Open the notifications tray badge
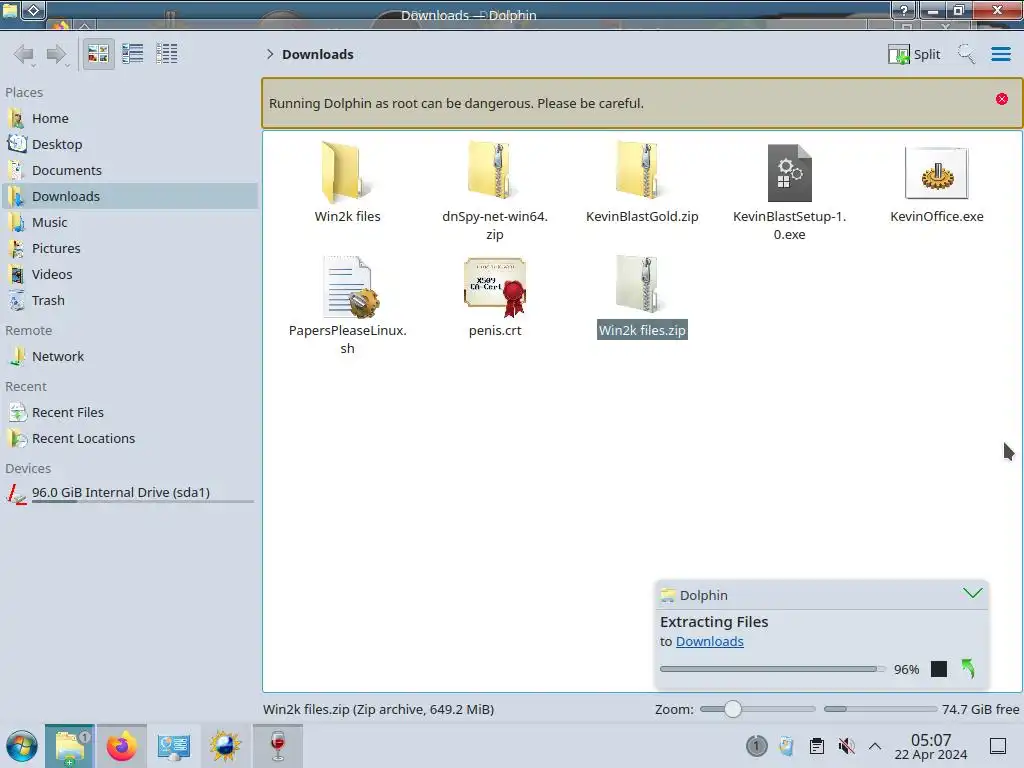The image size is (1024, 768). (x=757, y=746)
